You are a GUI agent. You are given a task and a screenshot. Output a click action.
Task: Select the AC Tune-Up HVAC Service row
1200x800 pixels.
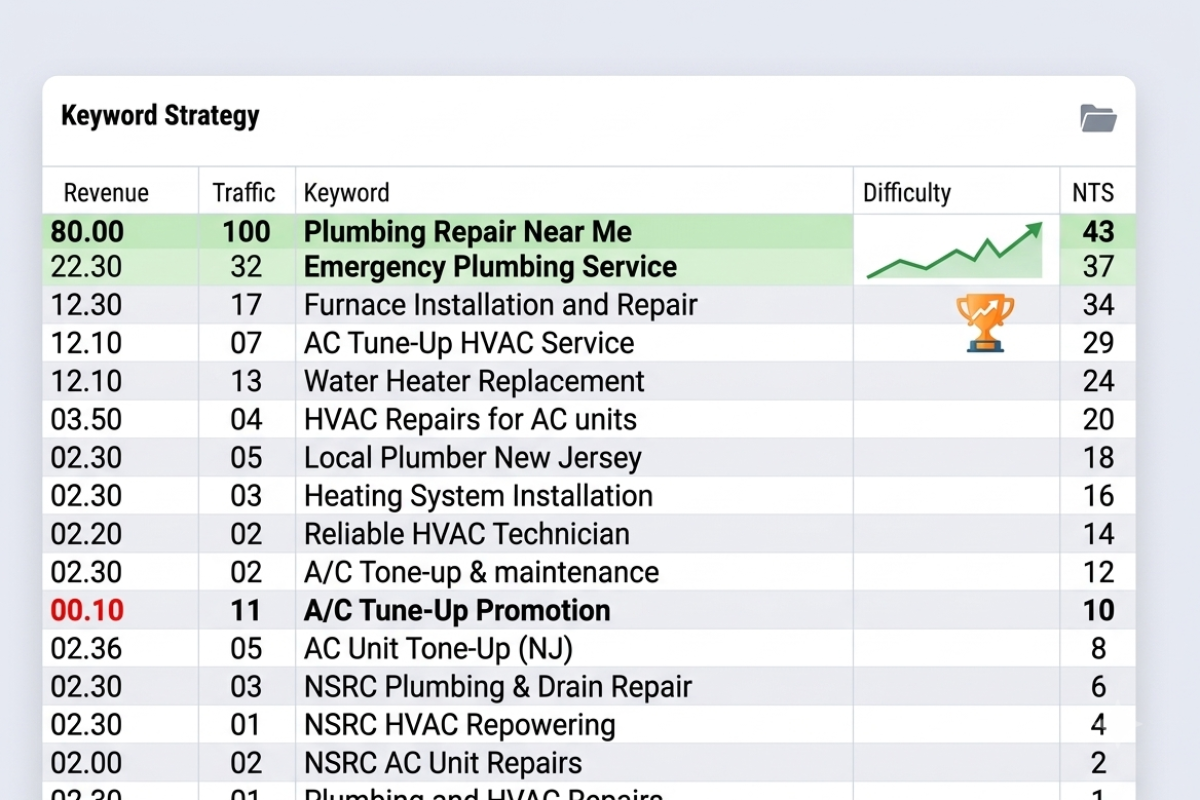click(589, 343)
